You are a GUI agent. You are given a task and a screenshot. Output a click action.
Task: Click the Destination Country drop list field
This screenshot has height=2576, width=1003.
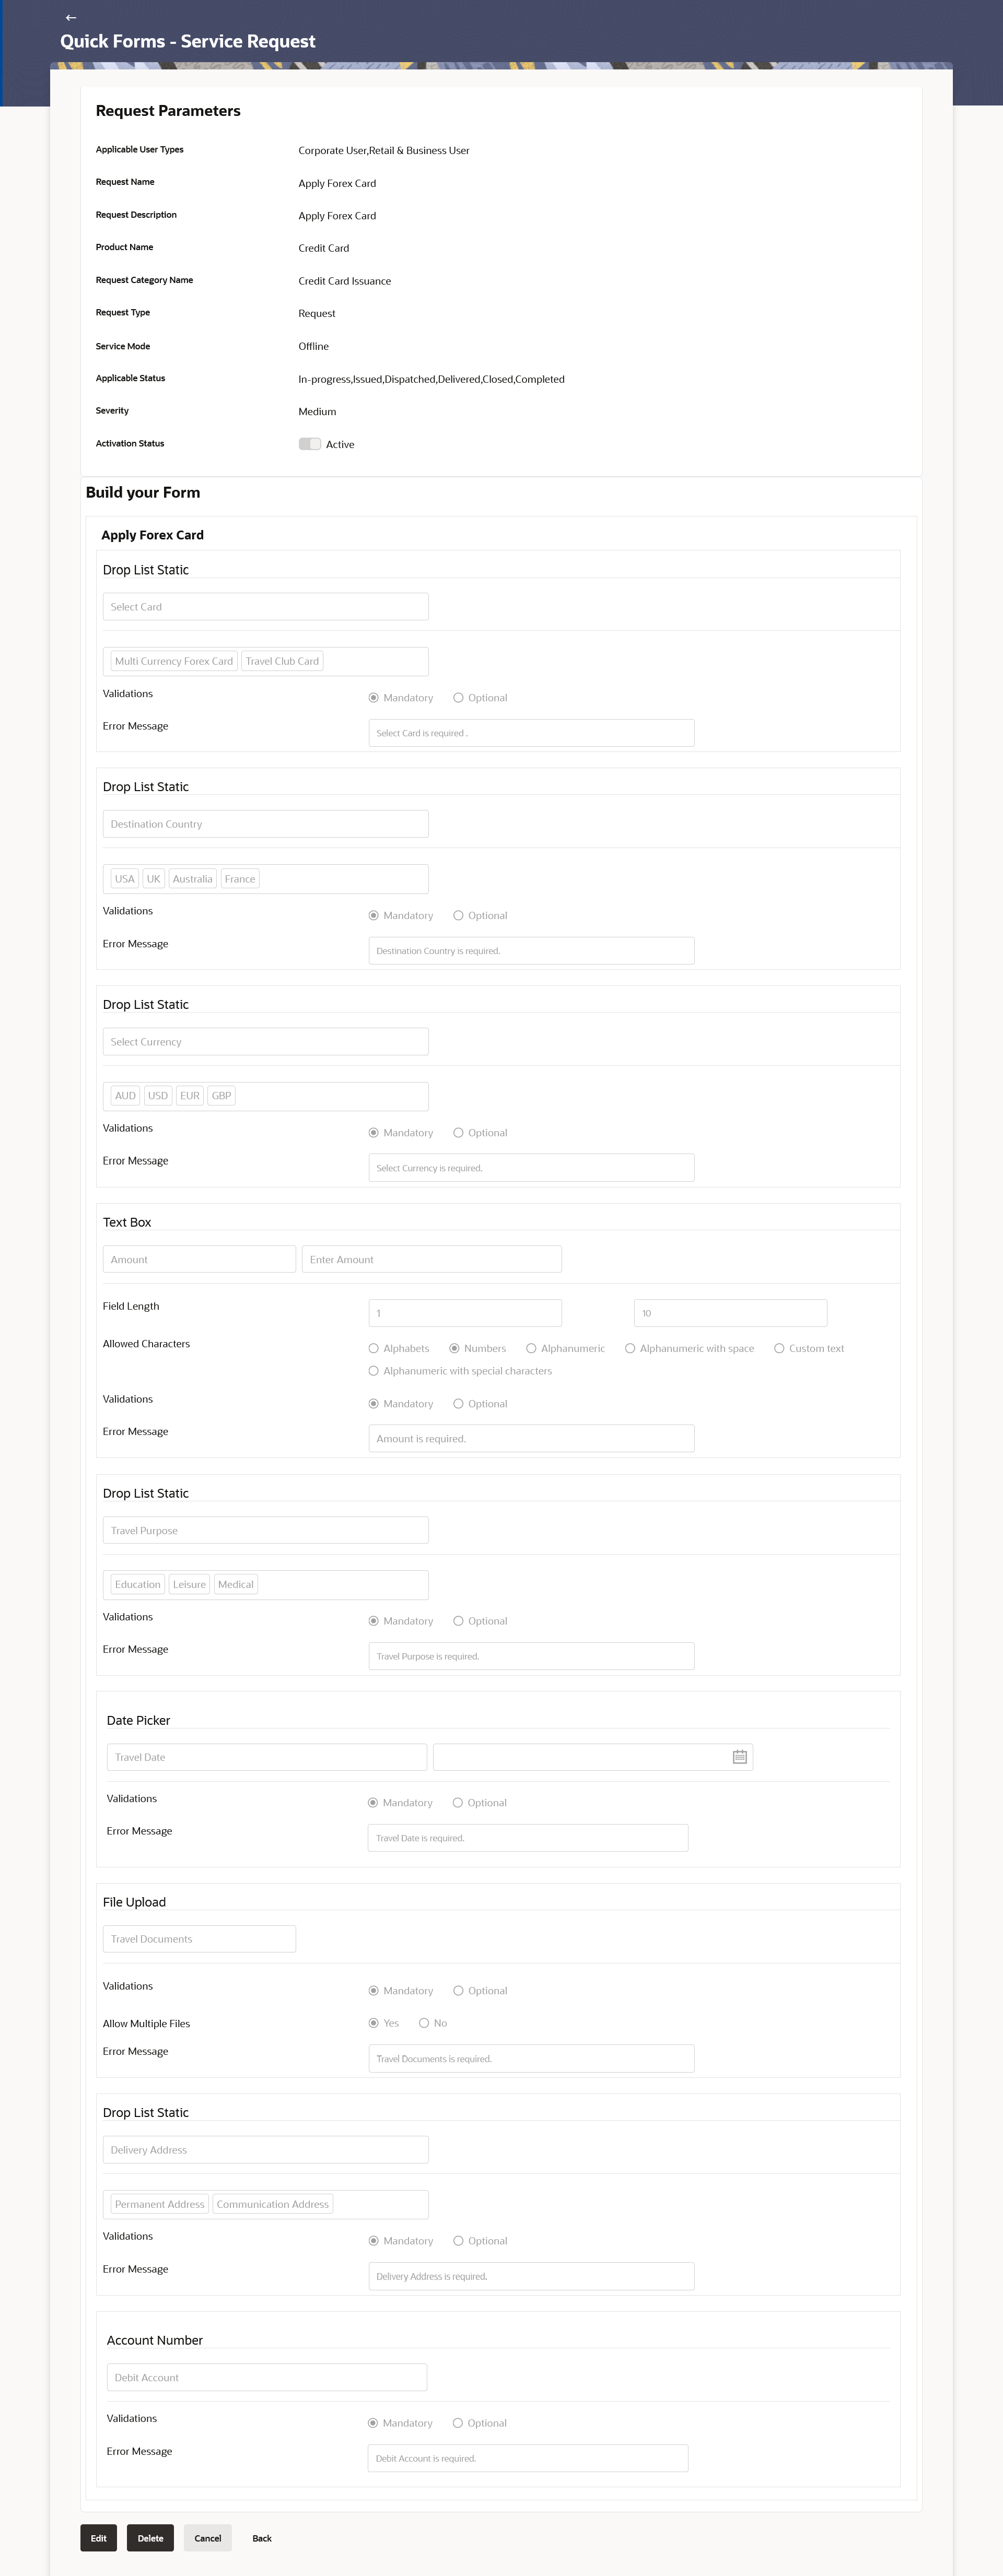265,824
